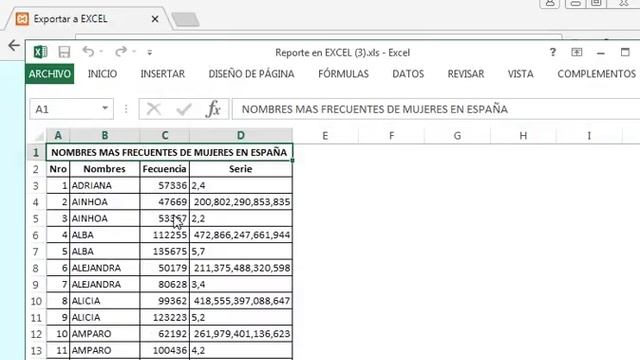Expand the Name Box dropdown
This screenshot has height=360, width=640.
click(105, 109)
